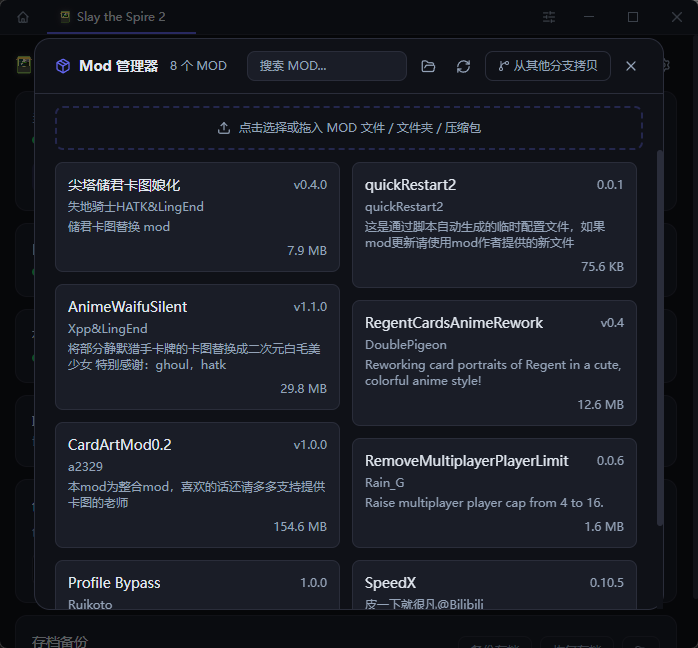Click the 从其他分支拷贝 button

(548, 66)
